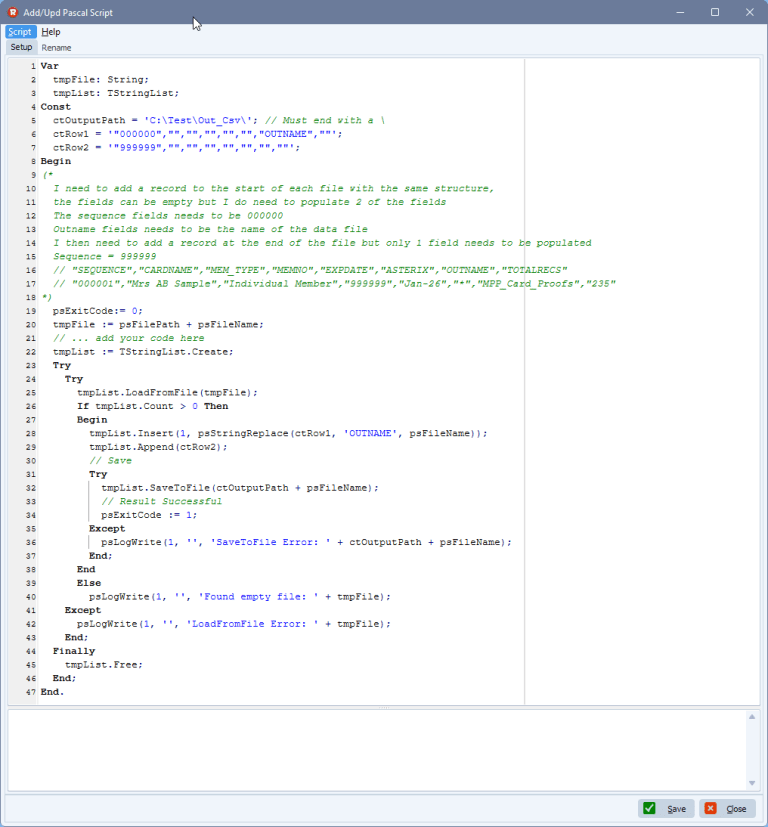Click the 'LoadFromFile Error' psLogWrite line
The width and height of the screenshot is (768, 827).
click(x=234, y=624)
